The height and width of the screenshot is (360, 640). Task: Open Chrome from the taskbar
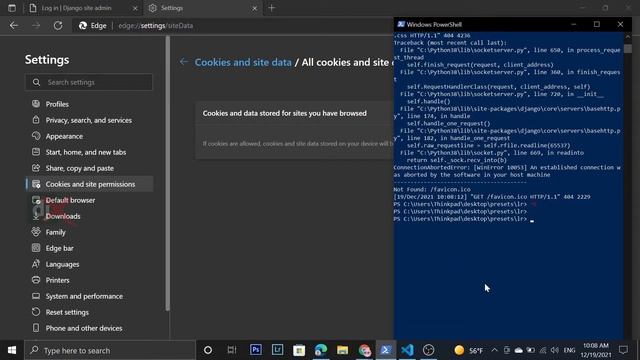click(364, 350)
